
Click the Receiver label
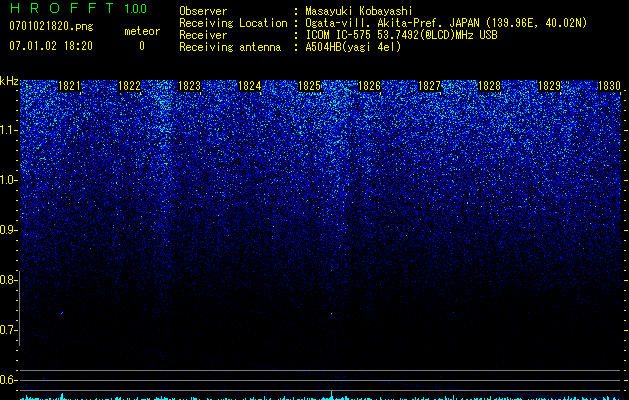click(203, 35)
